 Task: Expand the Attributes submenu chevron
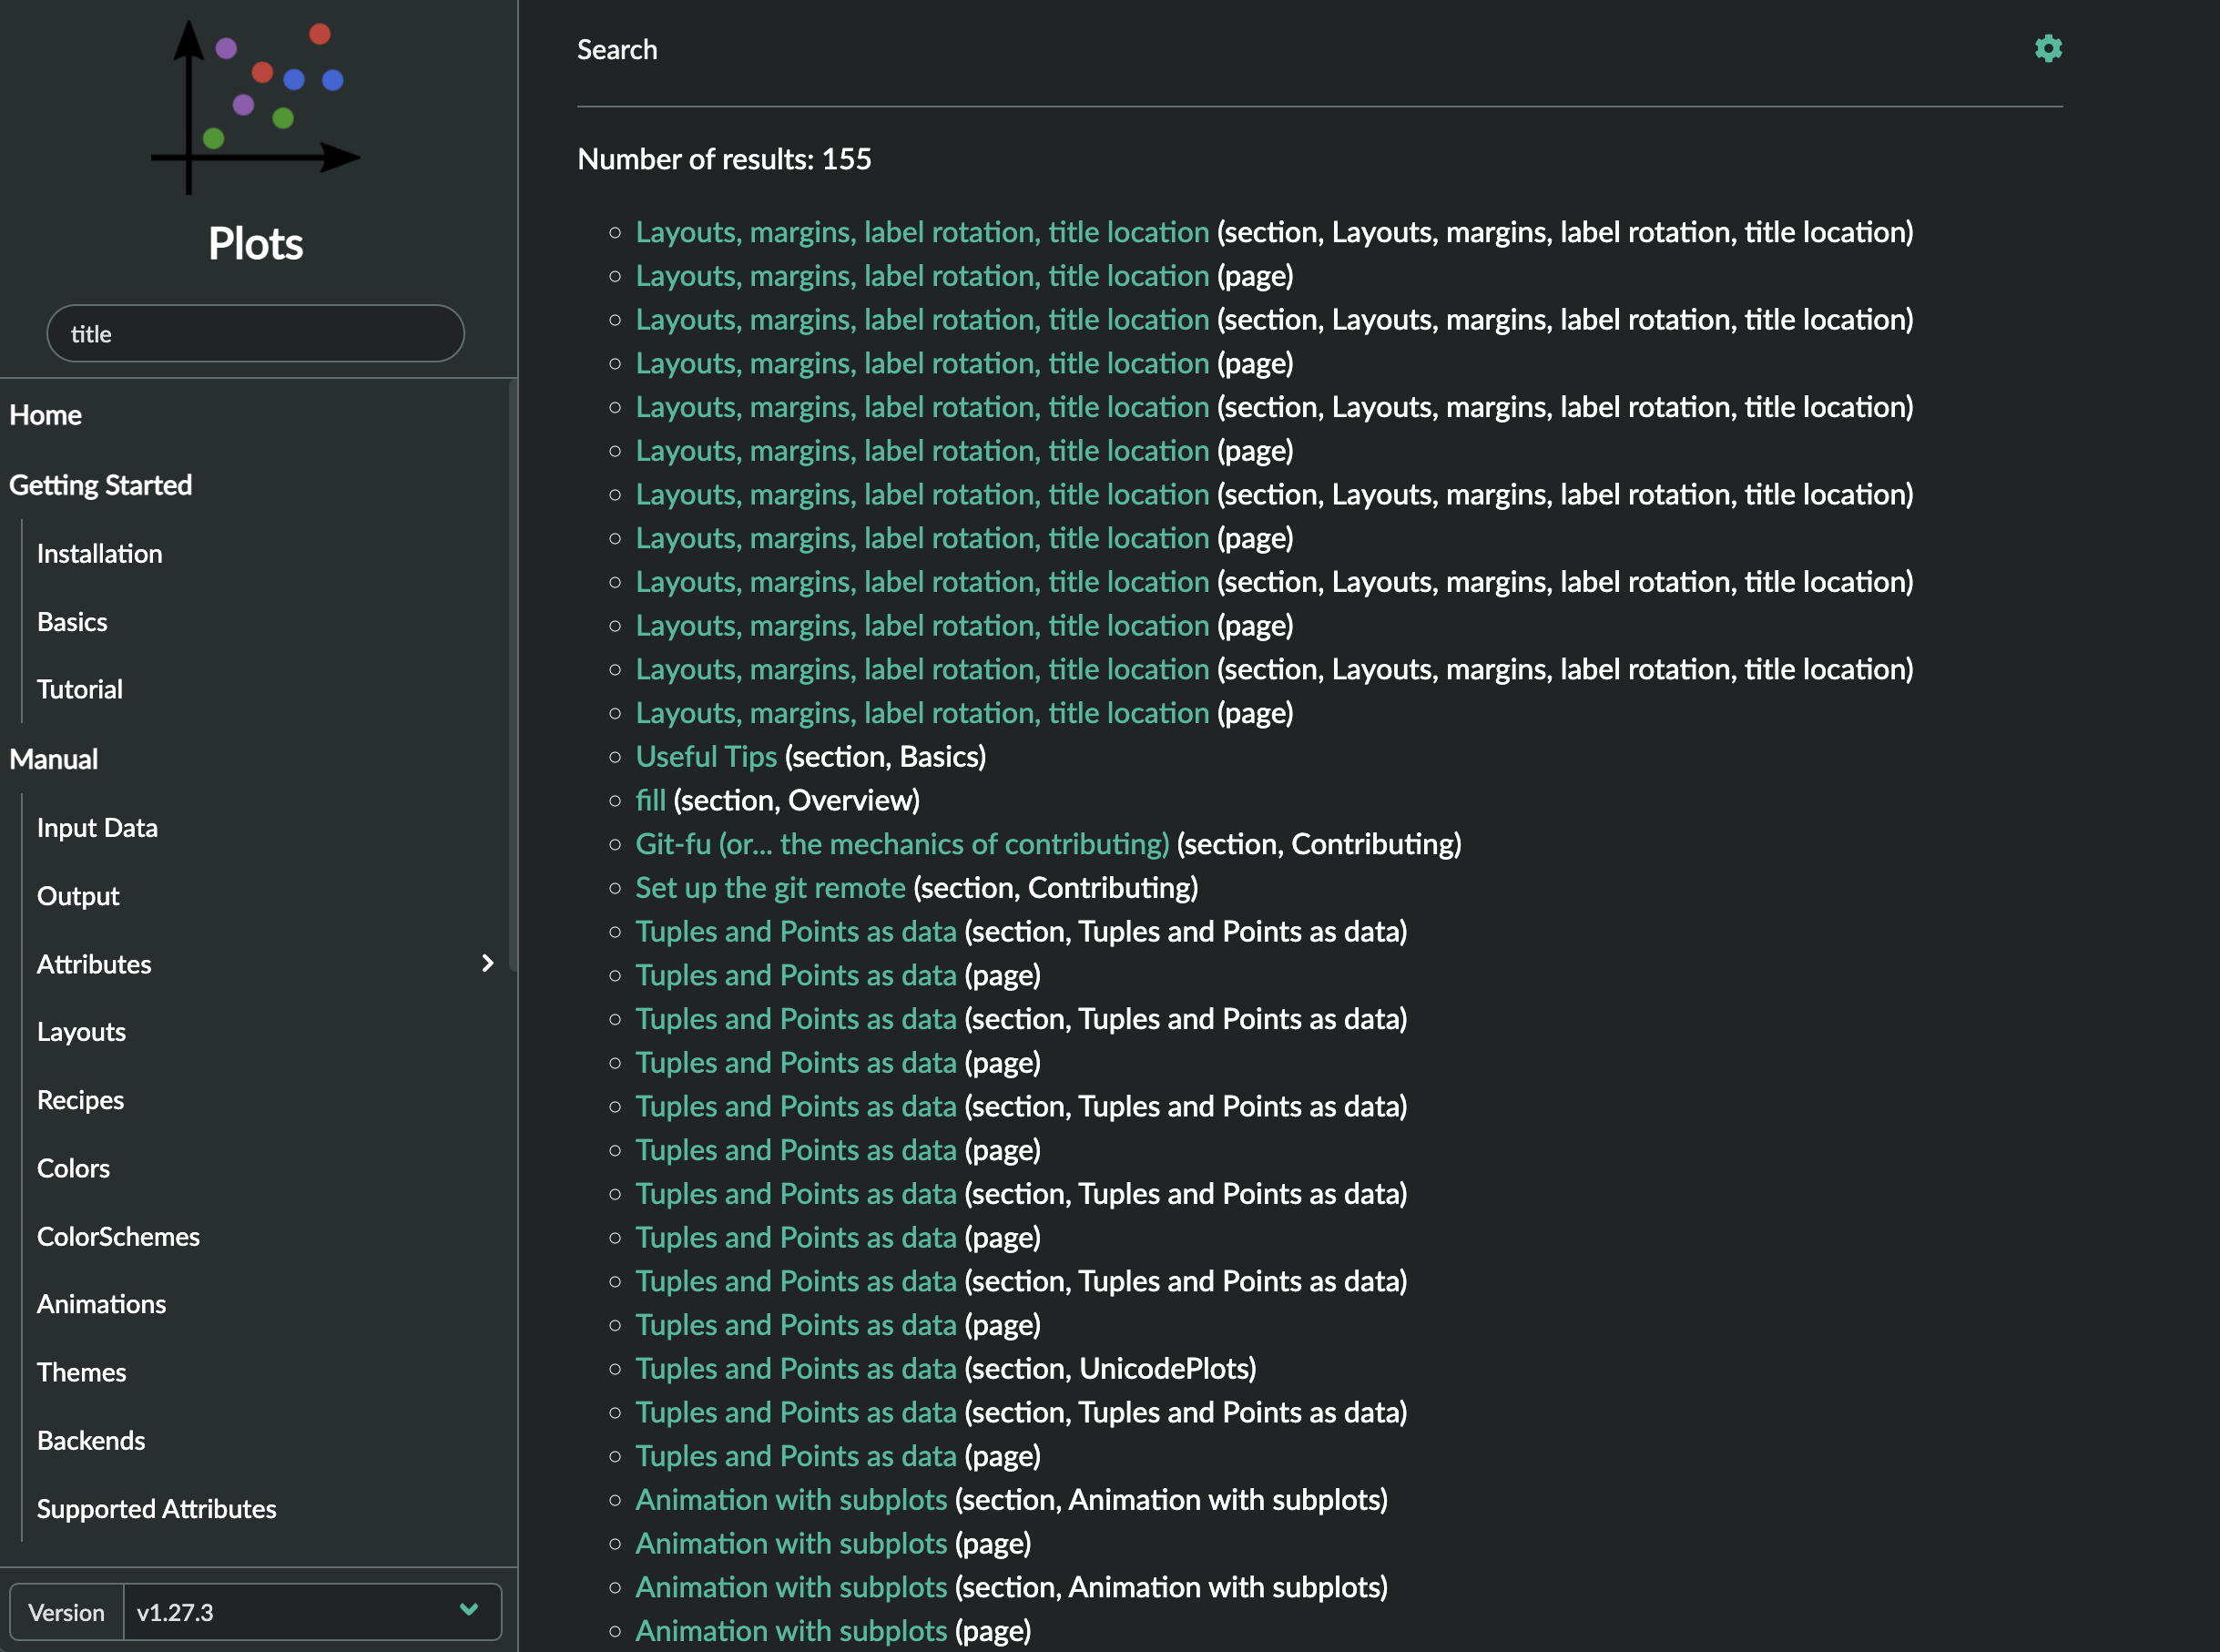[487, 963]
